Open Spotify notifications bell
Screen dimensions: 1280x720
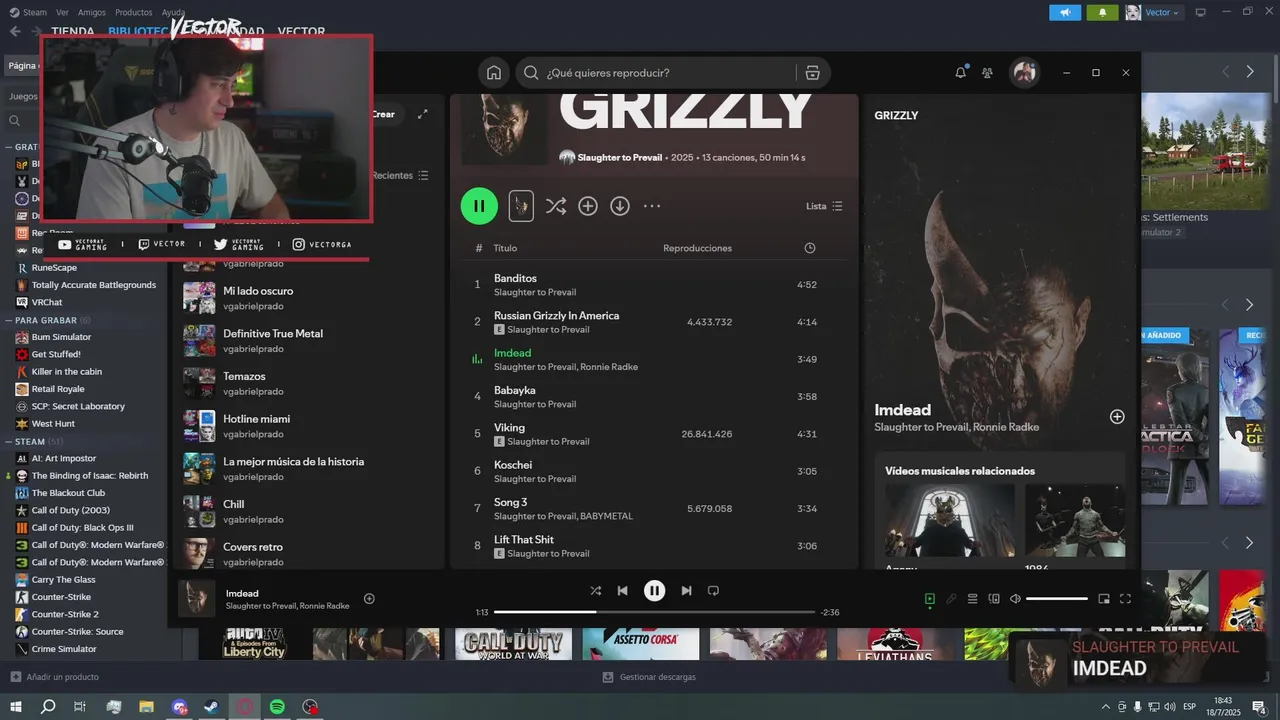pyautogui.click(x=961, y=72)
